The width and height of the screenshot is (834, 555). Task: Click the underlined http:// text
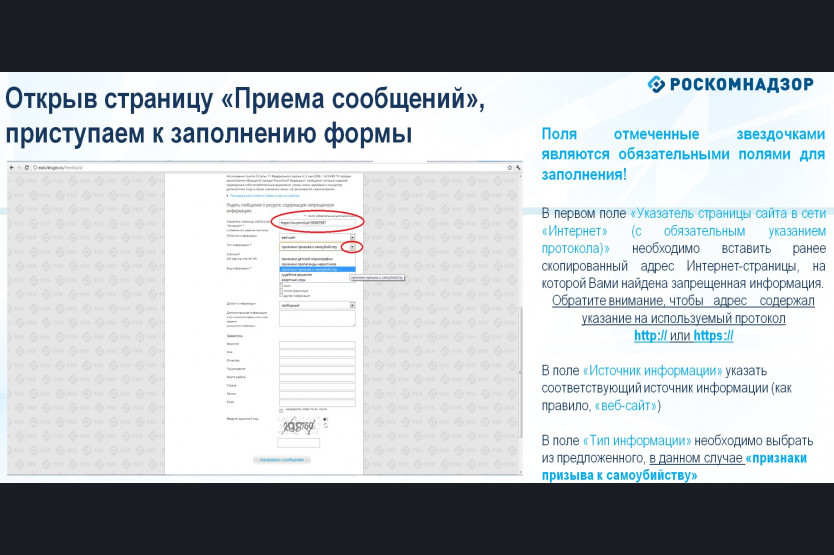[650, 336]
